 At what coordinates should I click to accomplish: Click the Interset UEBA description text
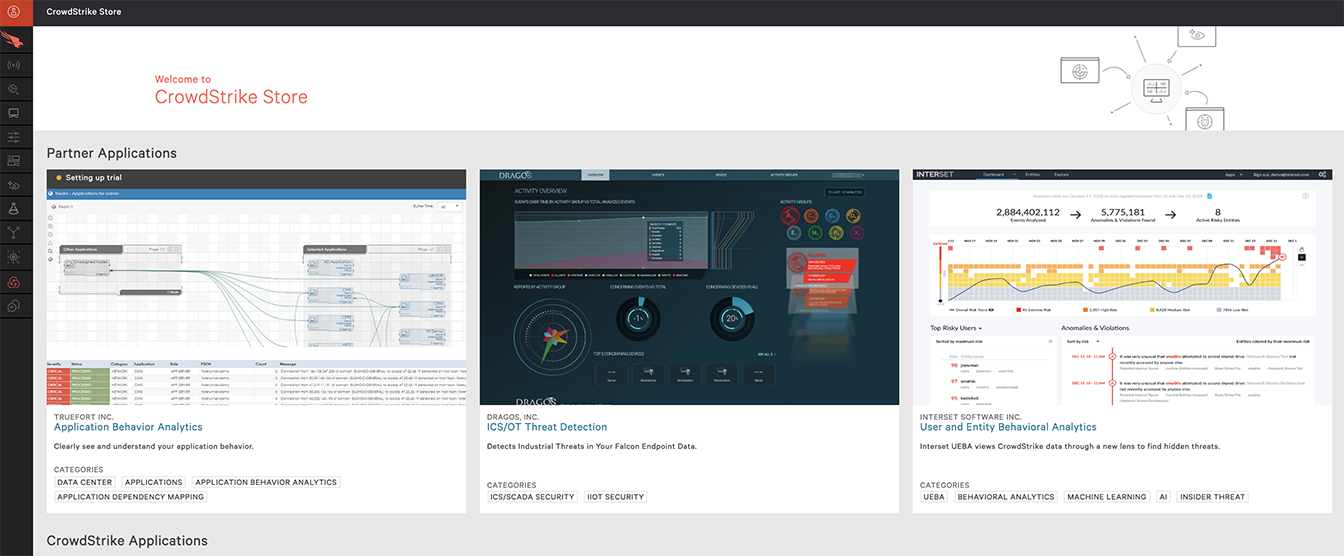pyautogui.click(x=1070, y=446)
